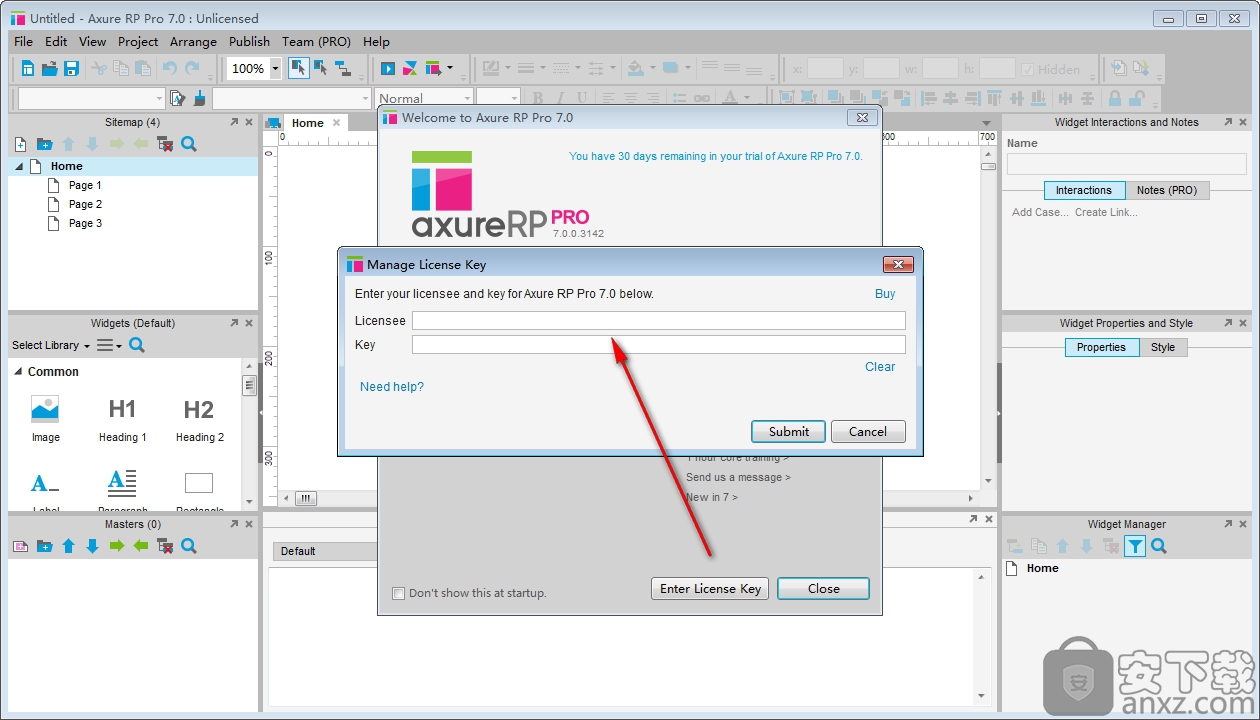This screenshot has width=1260, height=720.
Task: Click the Buy link
Action: (885, 294)
